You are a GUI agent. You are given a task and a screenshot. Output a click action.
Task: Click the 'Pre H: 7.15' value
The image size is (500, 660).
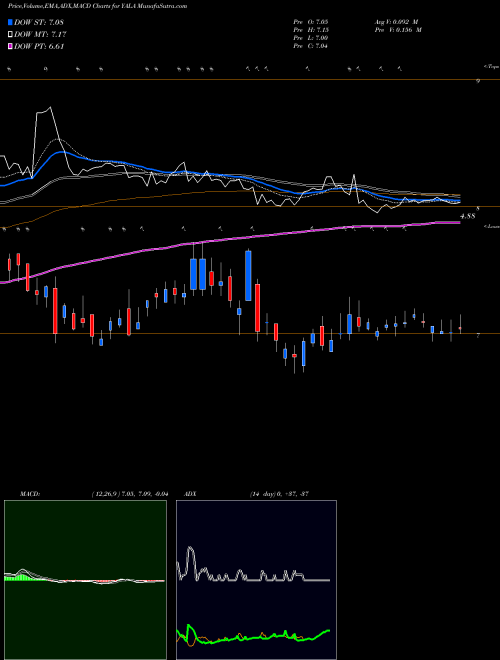point(311,30)
